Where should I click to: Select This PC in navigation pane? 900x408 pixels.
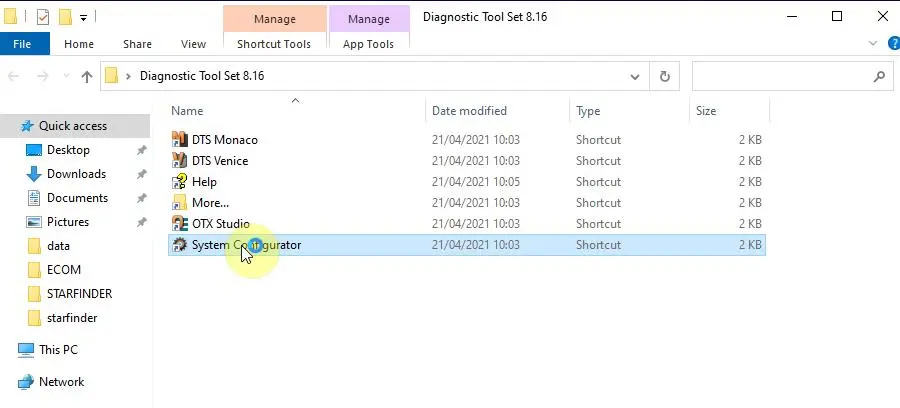pos(59,349)
